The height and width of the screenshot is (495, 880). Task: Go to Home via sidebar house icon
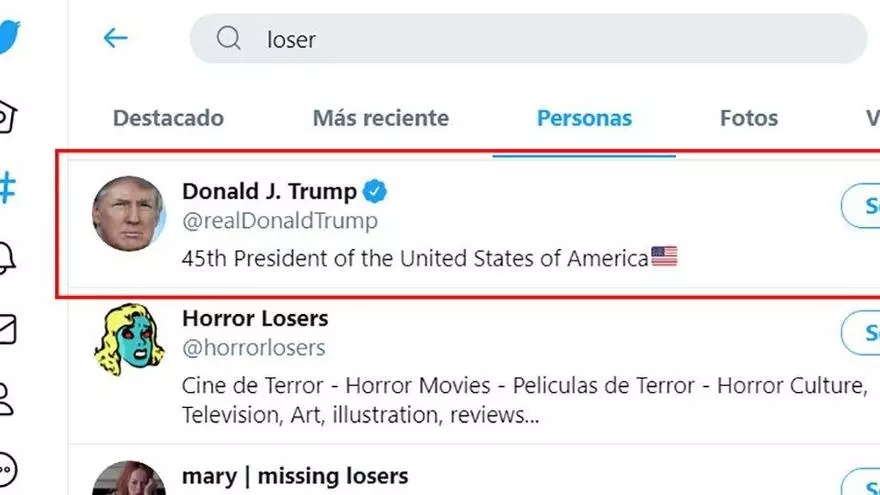(x=7, y=116)
